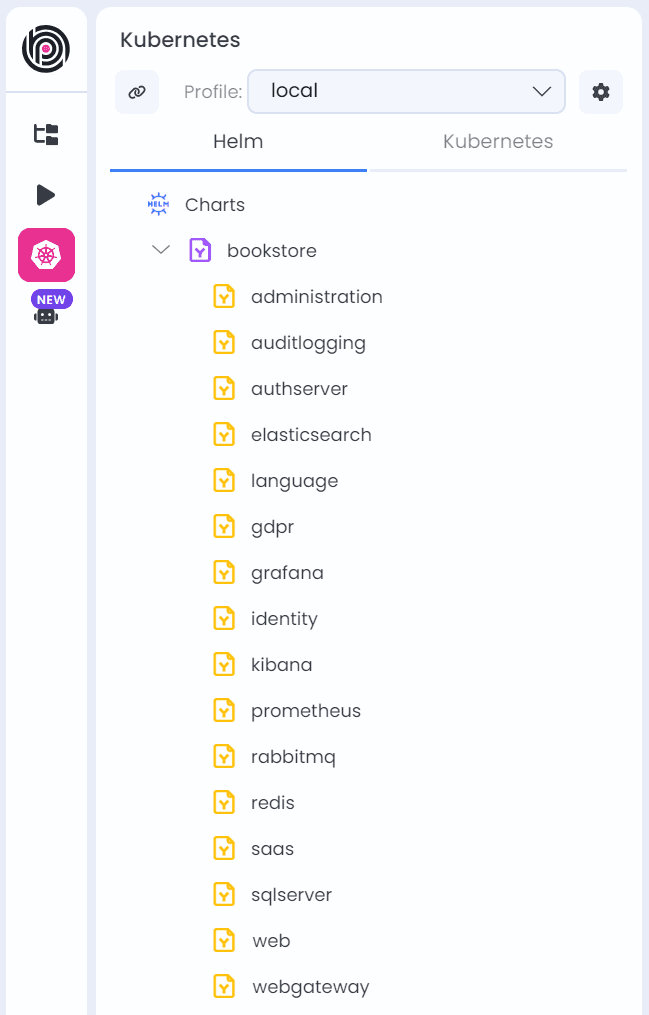Open the Profile dropdown showing local
This screenshot has width=649, height=1015.
[x=406, y=91]
